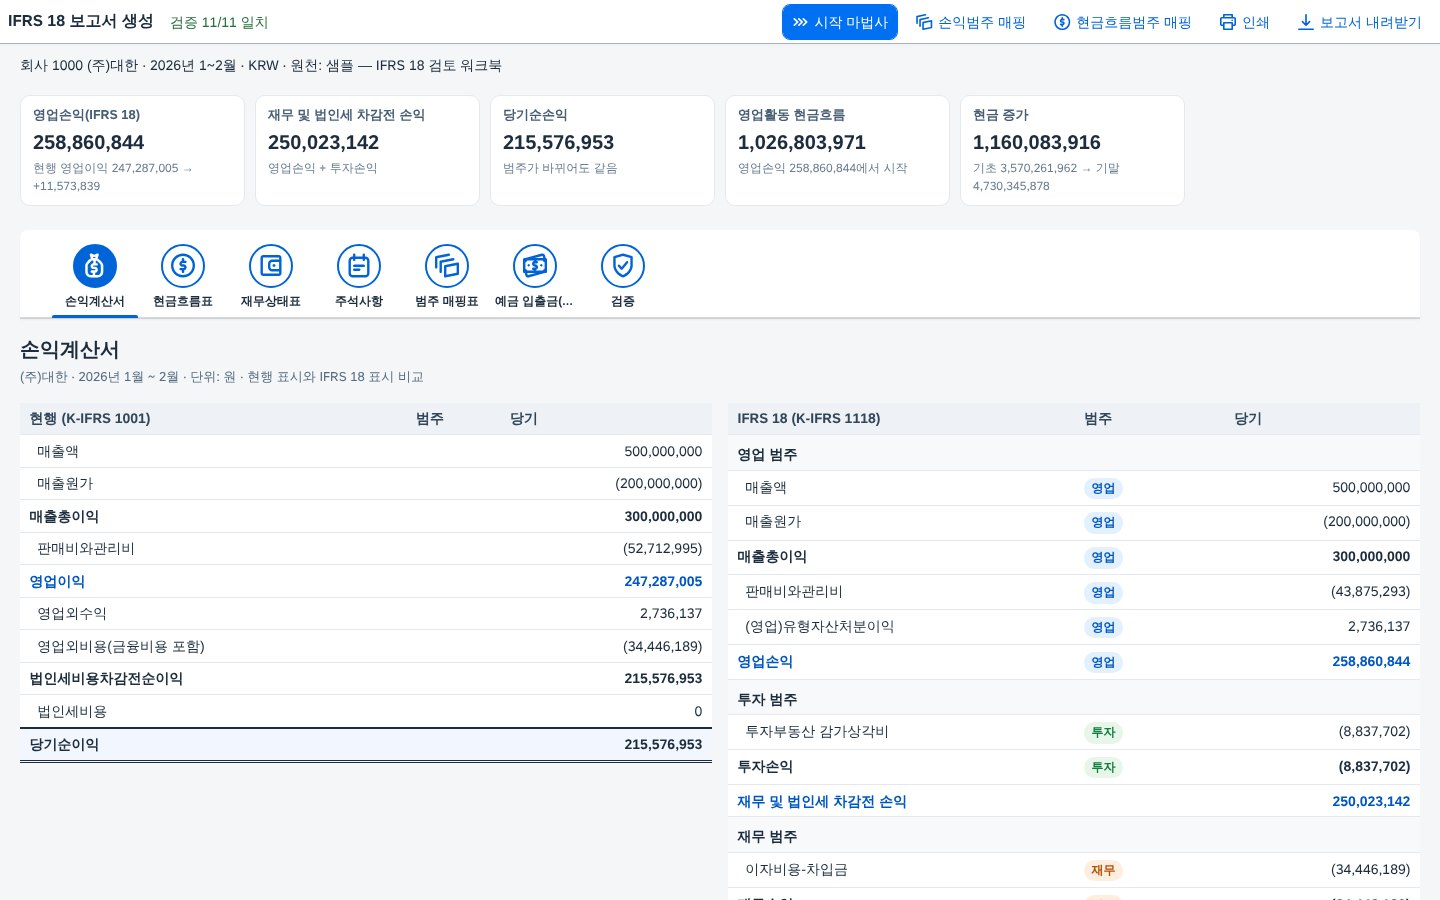Click the 영업외수익 row label
1440x900 pixels.
(x=72, y=613)
